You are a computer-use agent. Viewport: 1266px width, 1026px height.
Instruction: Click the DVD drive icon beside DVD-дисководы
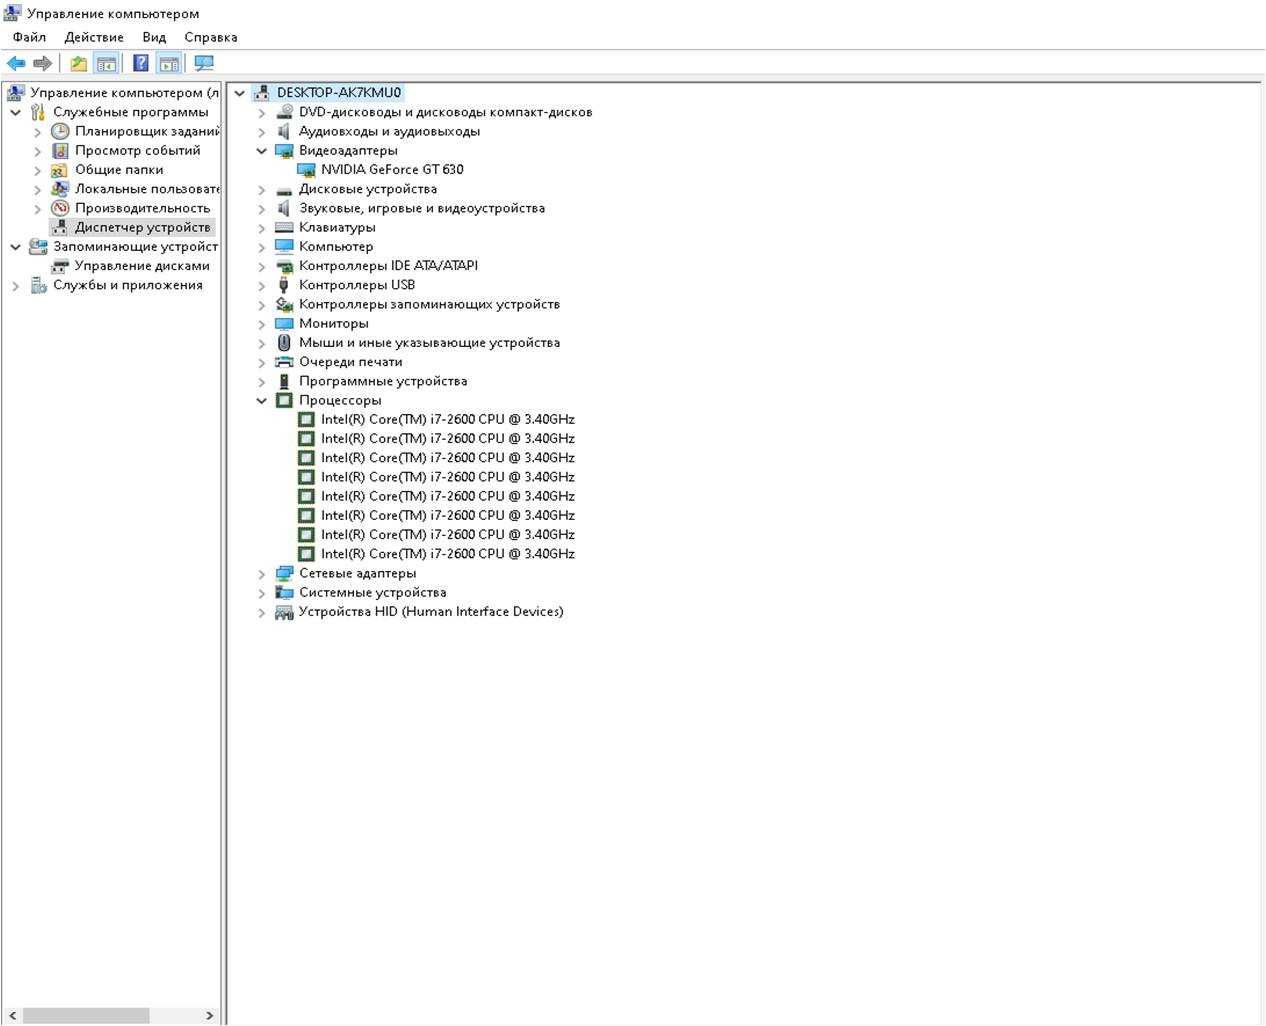pos(284,112)
